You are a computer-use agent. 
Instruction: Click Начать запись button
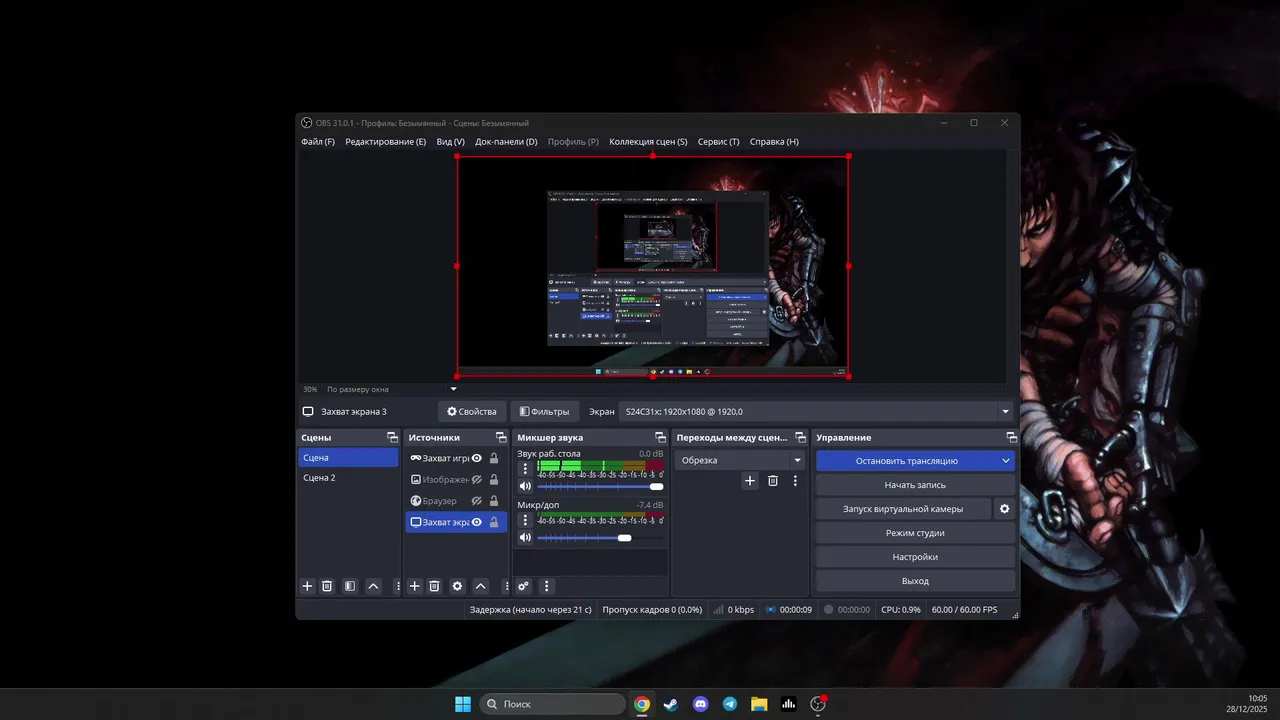[915, 485]
